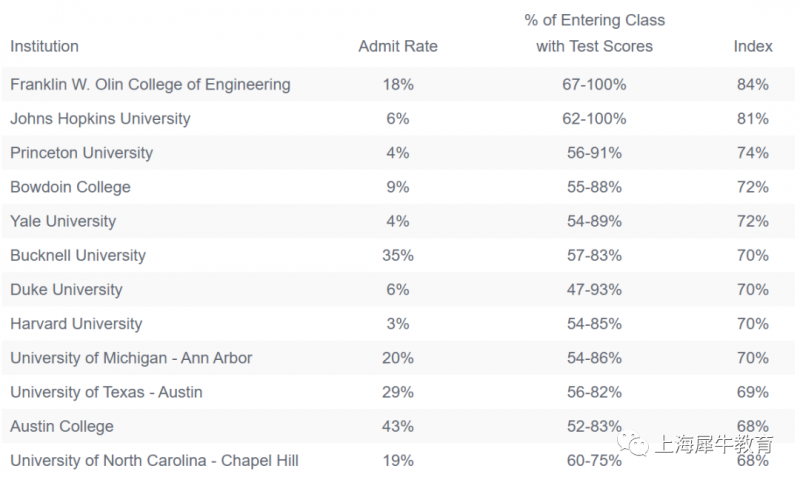Click the Index column header
The height and width of the screenshot is (480, 800).
click(x=753, y=46)
